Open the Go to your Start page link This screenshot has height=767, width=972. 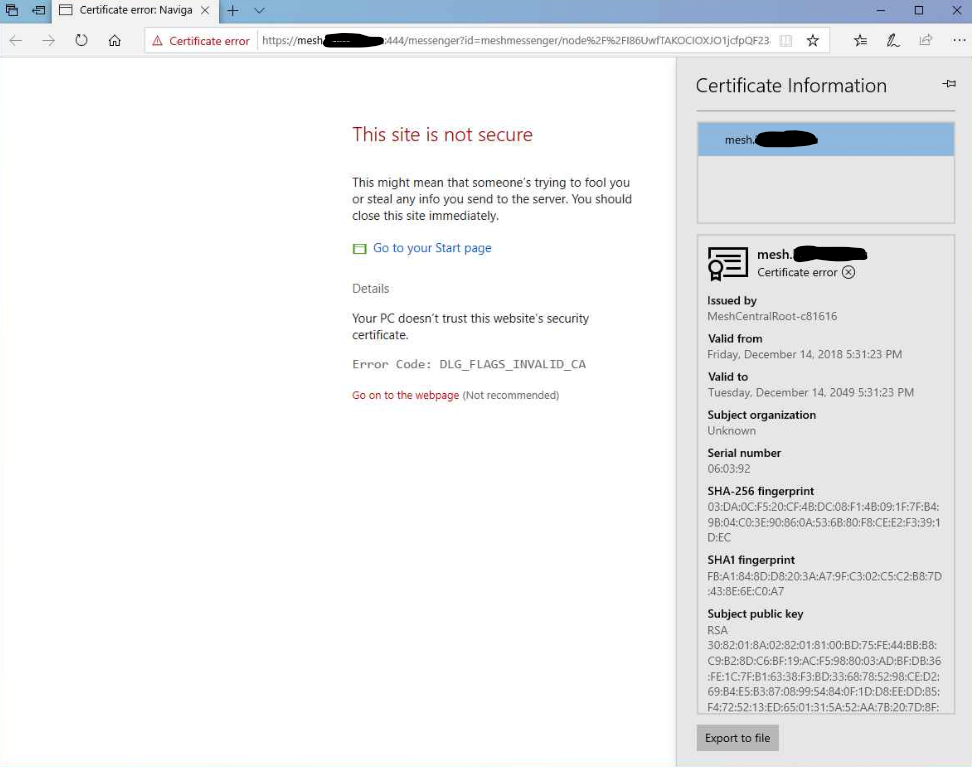click(432, 247)
